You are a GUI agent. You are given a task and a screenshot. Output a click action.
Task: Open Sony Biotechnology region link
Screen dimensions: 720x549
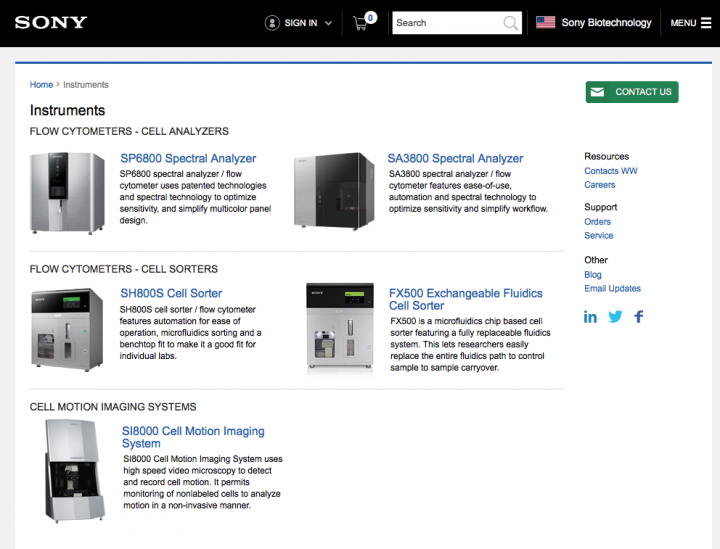pos(606,22)
